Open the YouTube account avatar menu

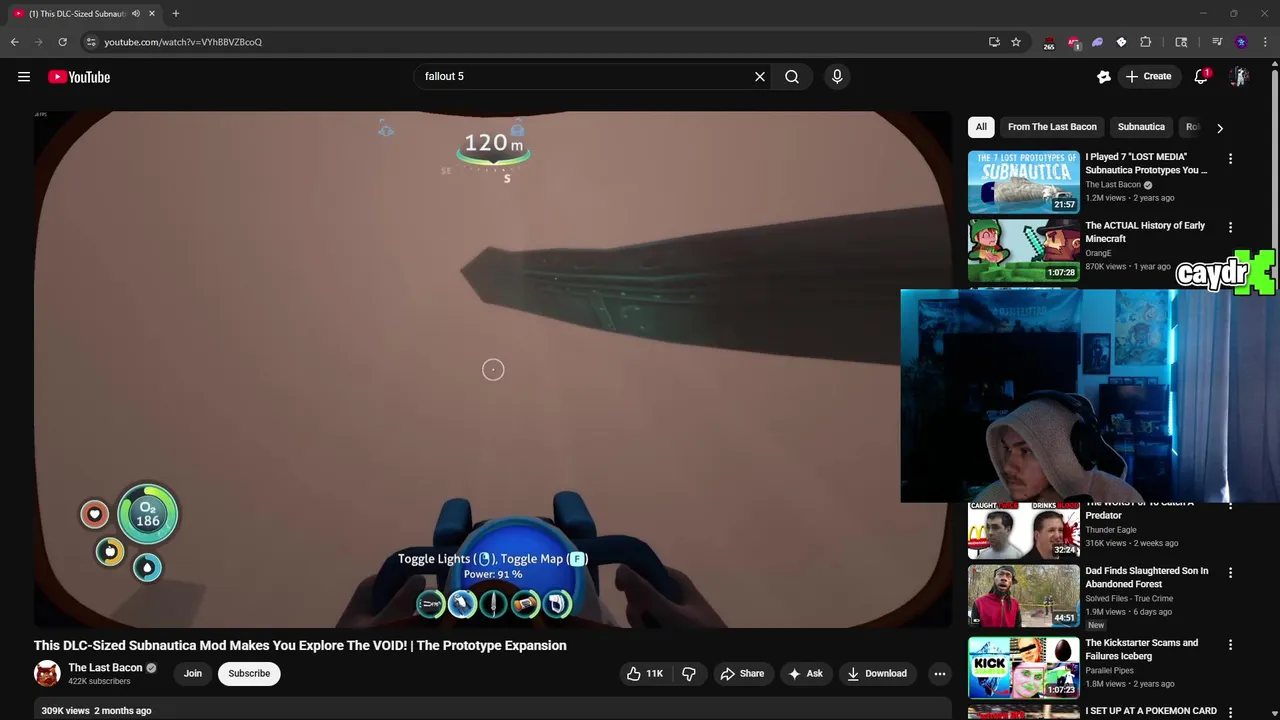coord(1239,77)
